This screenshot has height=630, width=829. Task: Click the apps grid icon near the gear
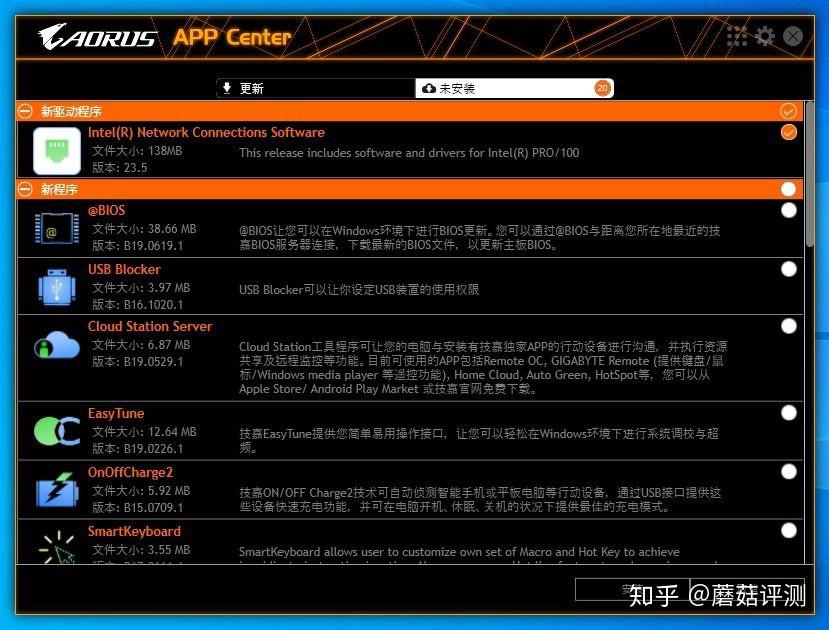[736, 36]
